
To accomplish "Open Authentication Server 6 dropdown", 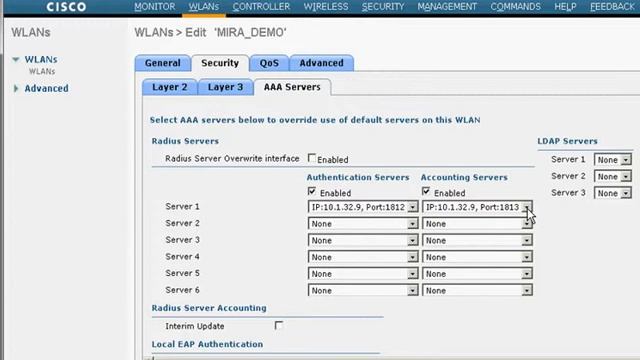I will [x=363, y=291].
